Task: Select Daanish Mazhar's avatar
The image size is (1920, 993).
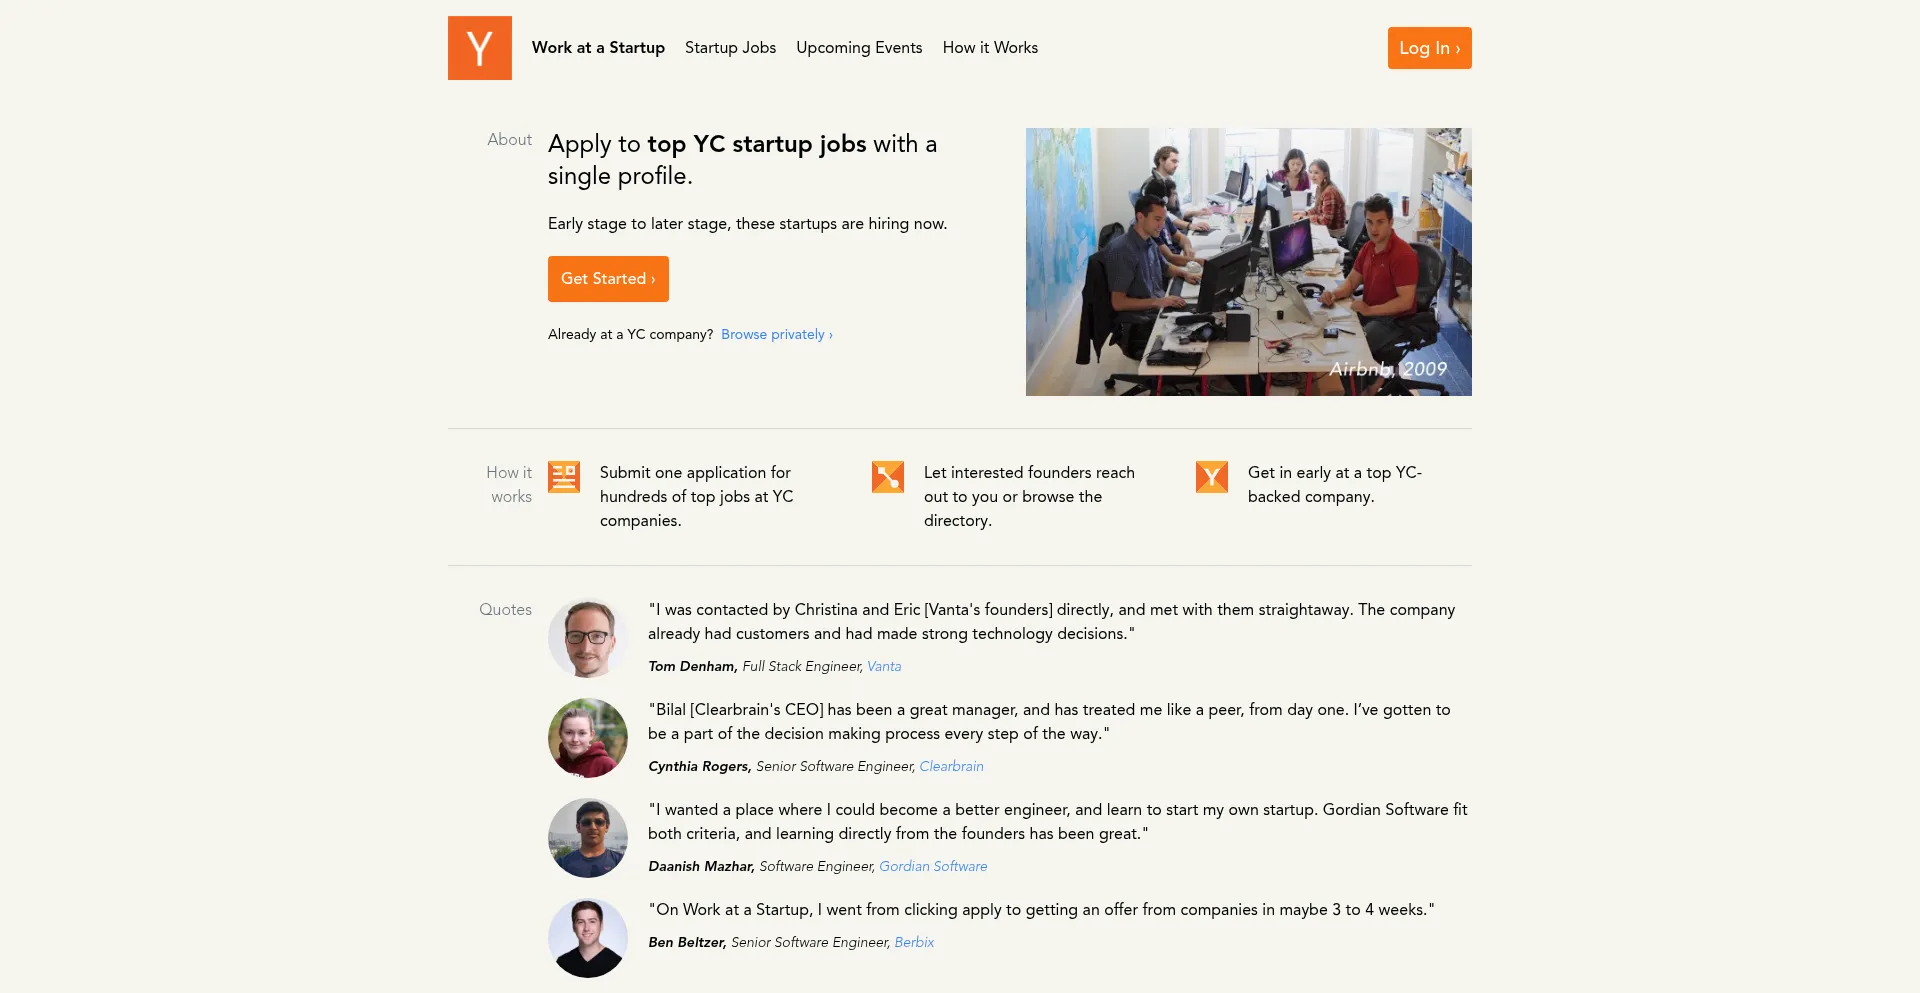Action: tap(587, 838)
